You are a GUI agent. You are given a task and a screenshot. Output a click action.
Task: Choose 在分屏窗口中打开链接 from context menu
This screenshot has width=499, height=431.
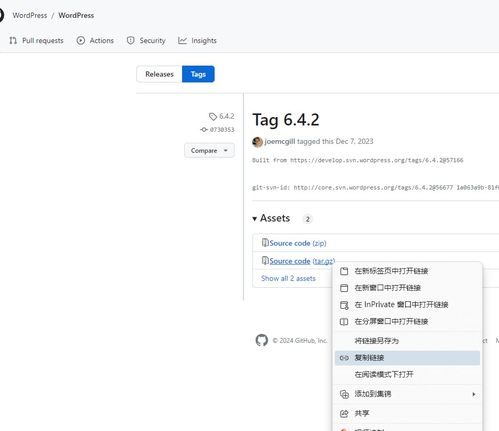coord(407,321)
